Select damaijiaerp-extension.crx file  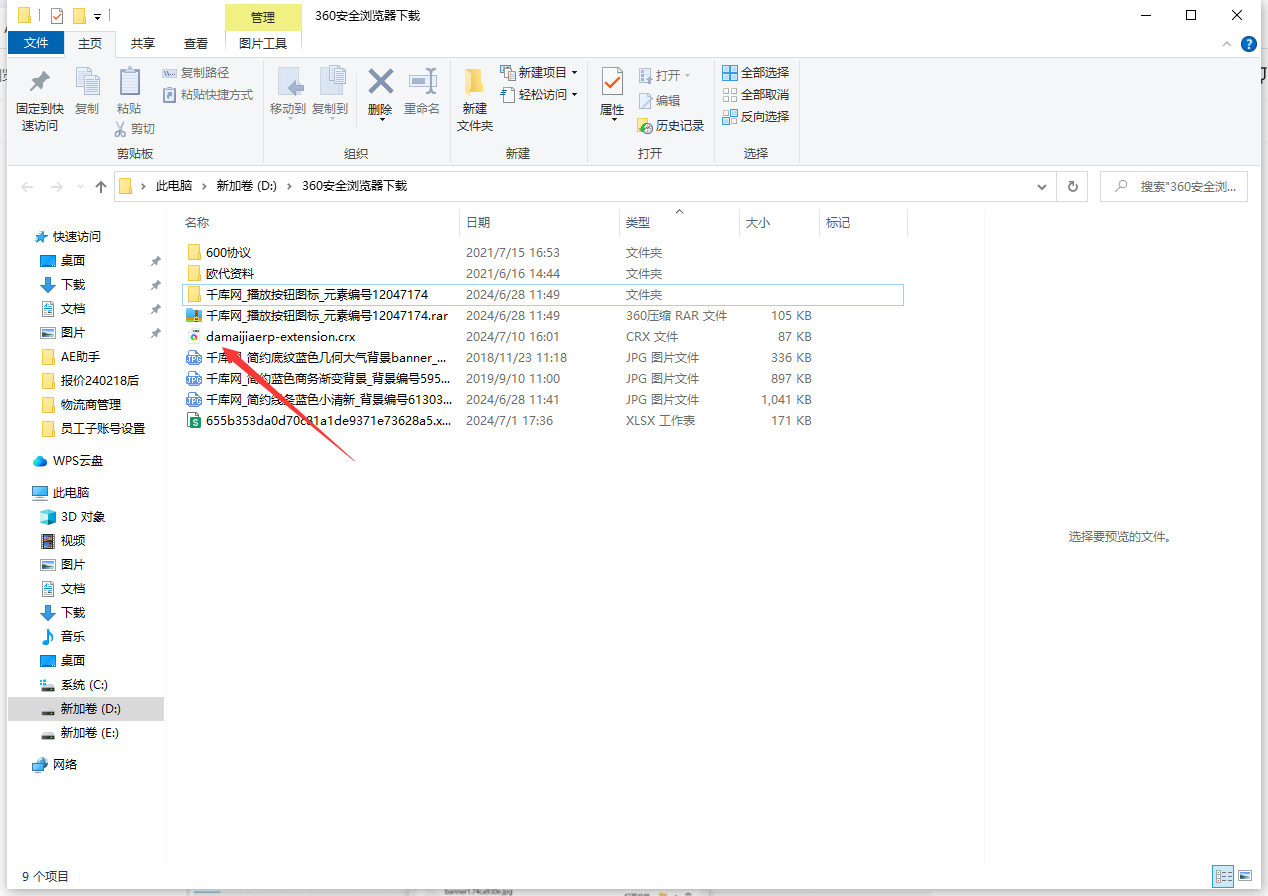click(x=280, y=337)
